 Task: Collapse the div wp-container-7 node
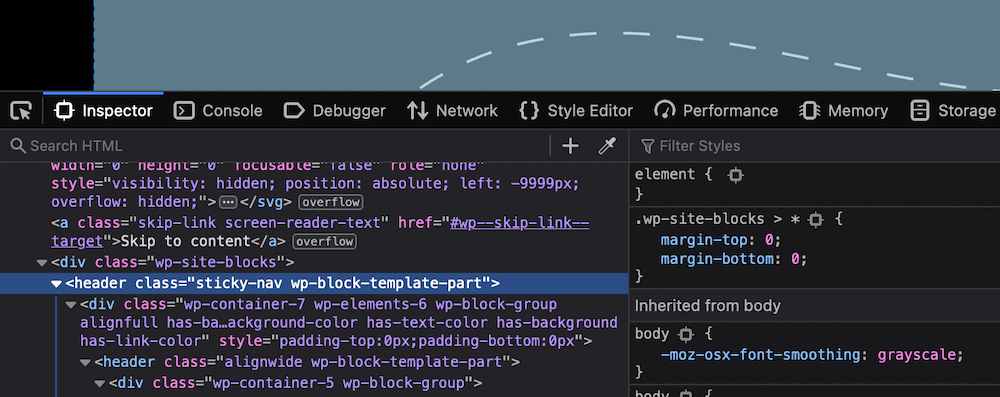coord(71,304)
